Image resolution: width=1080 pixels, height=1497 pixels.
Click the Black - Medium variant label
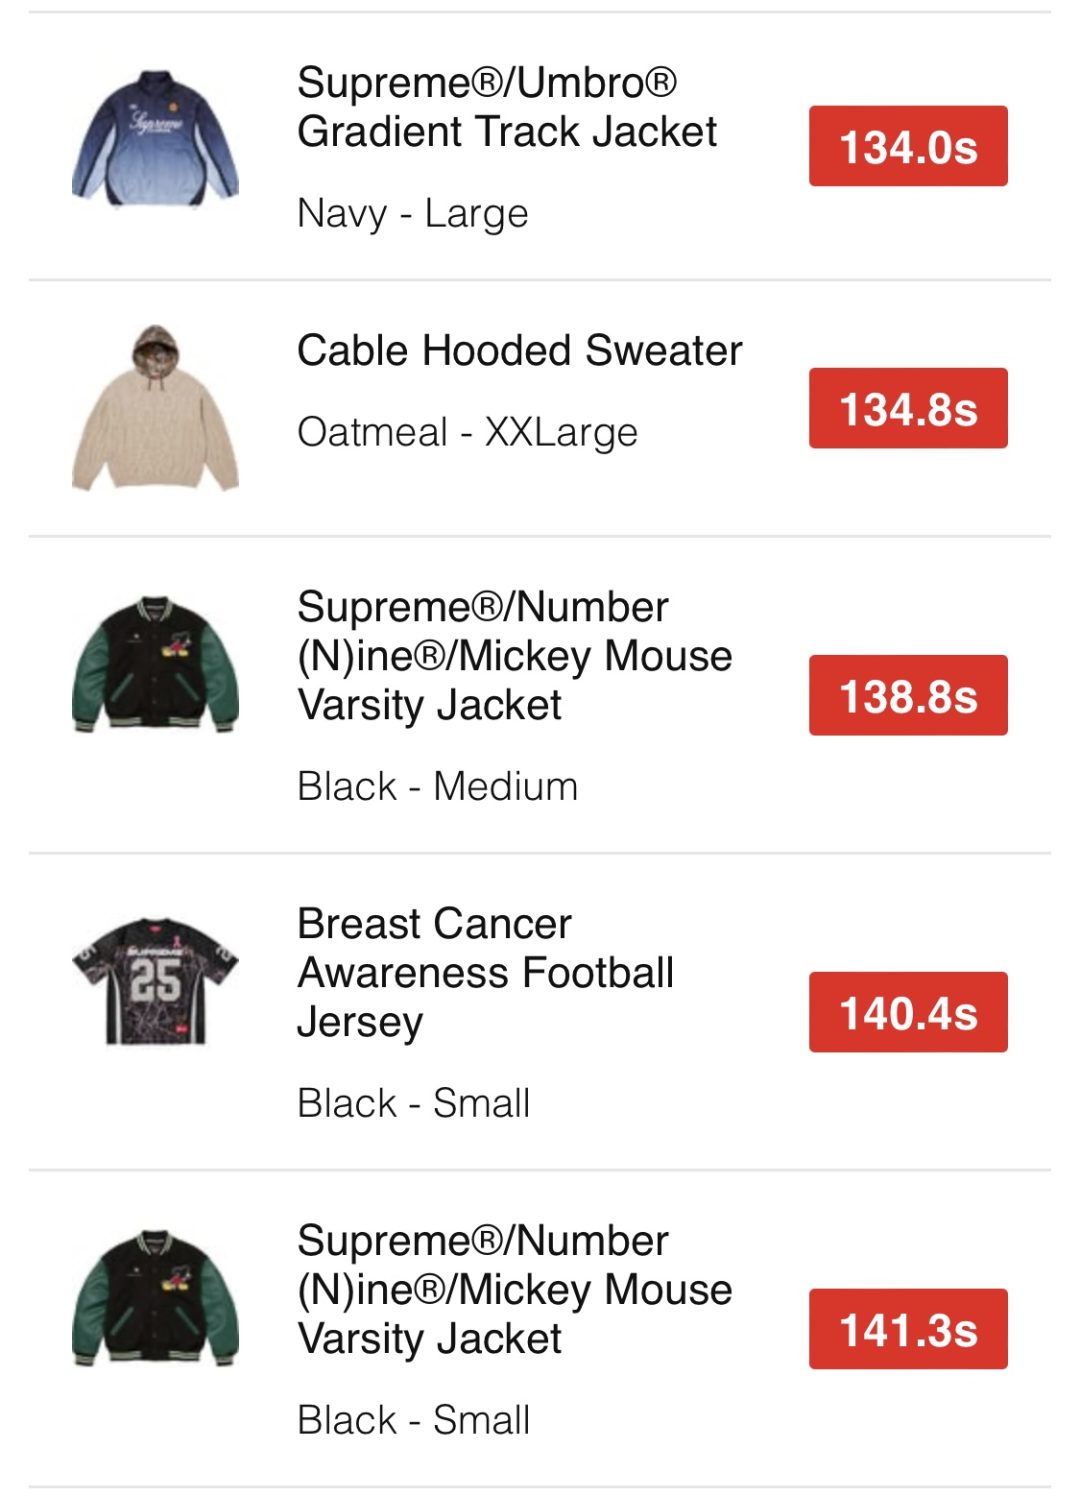pos(437,786)
